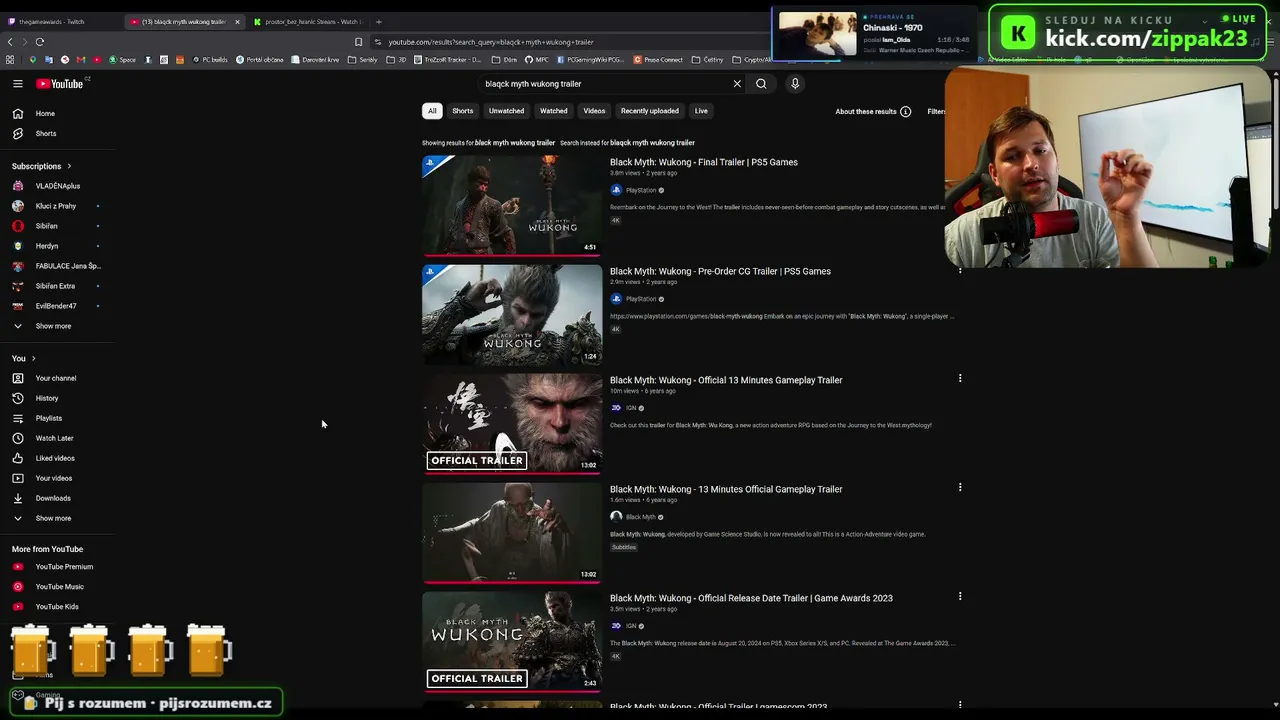Open the Pre-Order CG Trailer title link
The width and height of the screenshot is (1280, 720).
tap(720, 271)
